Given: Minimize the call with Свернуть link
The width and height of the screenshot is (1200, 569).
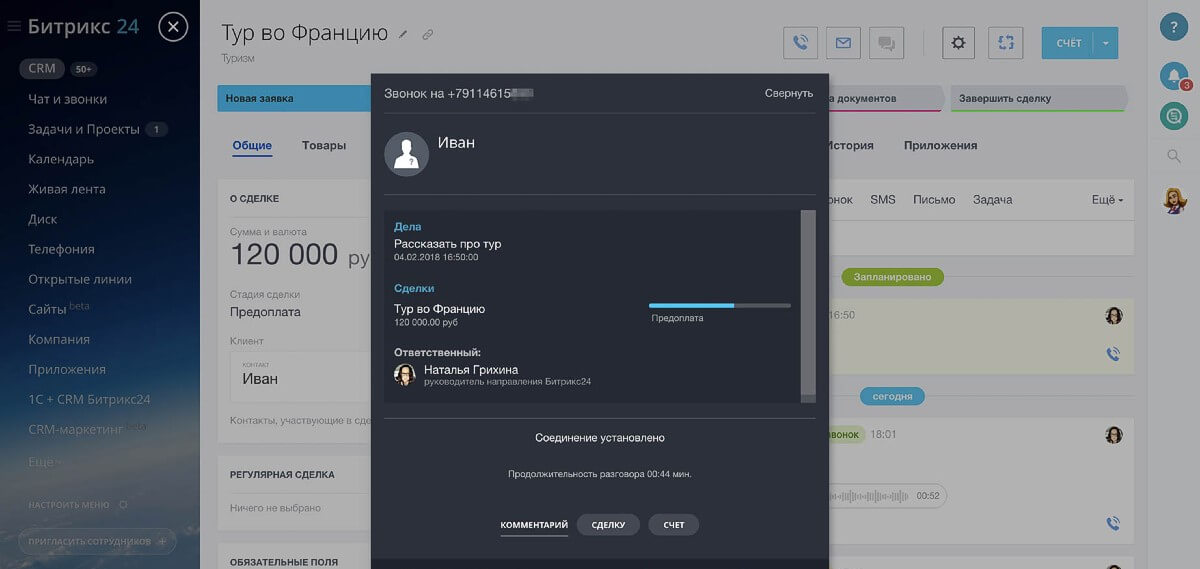Looking at the screenshot, I should pyautogui.click(x=789, y=93).
